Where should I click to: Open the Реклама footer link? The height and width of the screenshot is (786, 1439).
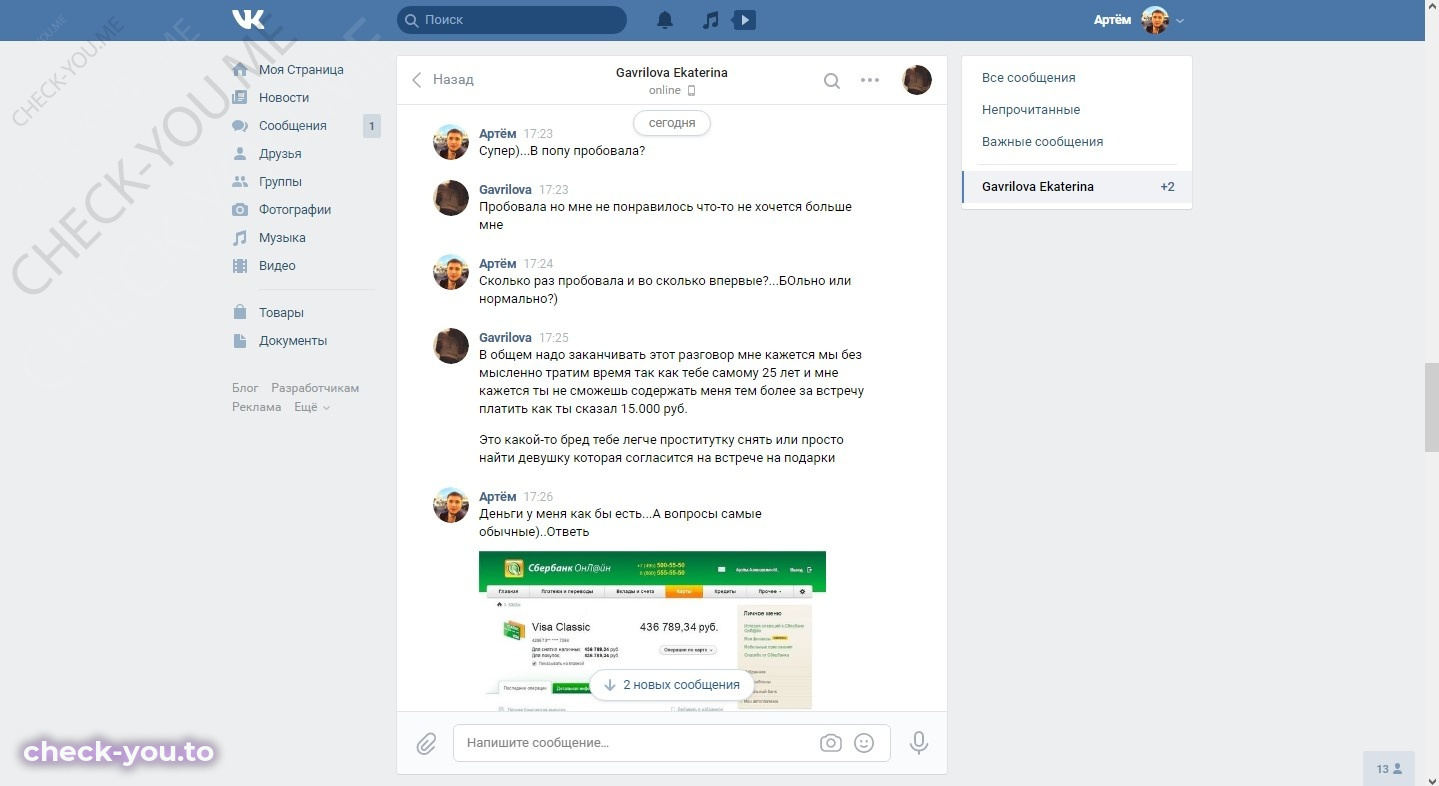click(x=257, y=407)
